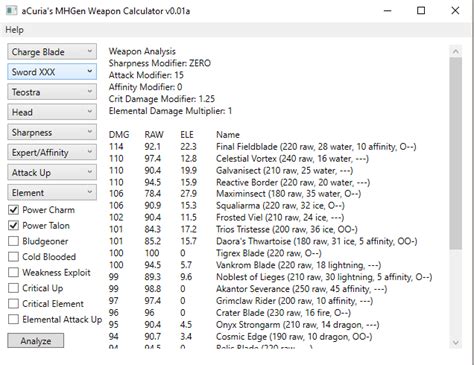Screen dimensions: 474x365
Task: Open the Teostra monster dropdown
Action: tap(52, 92)
